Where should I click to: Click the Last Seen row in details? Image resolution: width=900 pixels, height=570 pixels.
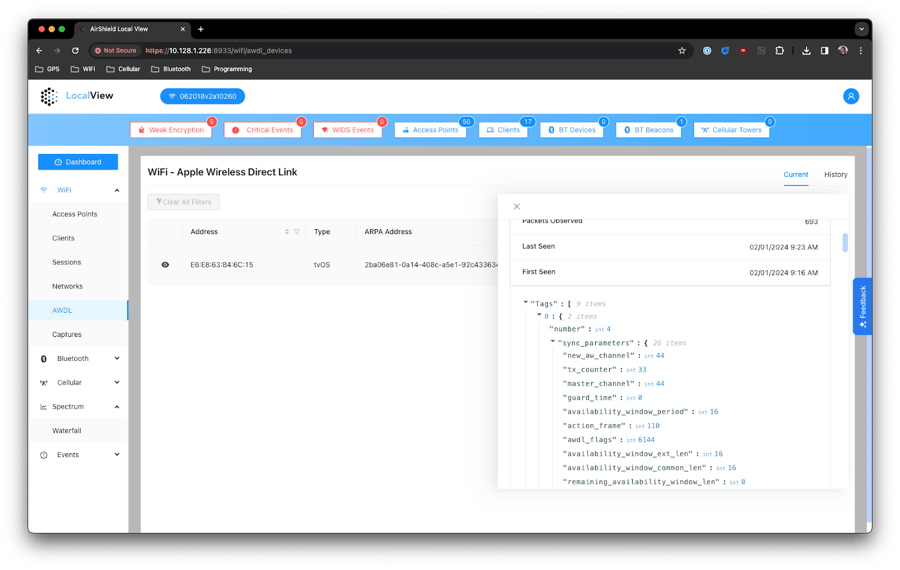pos(670,247)
